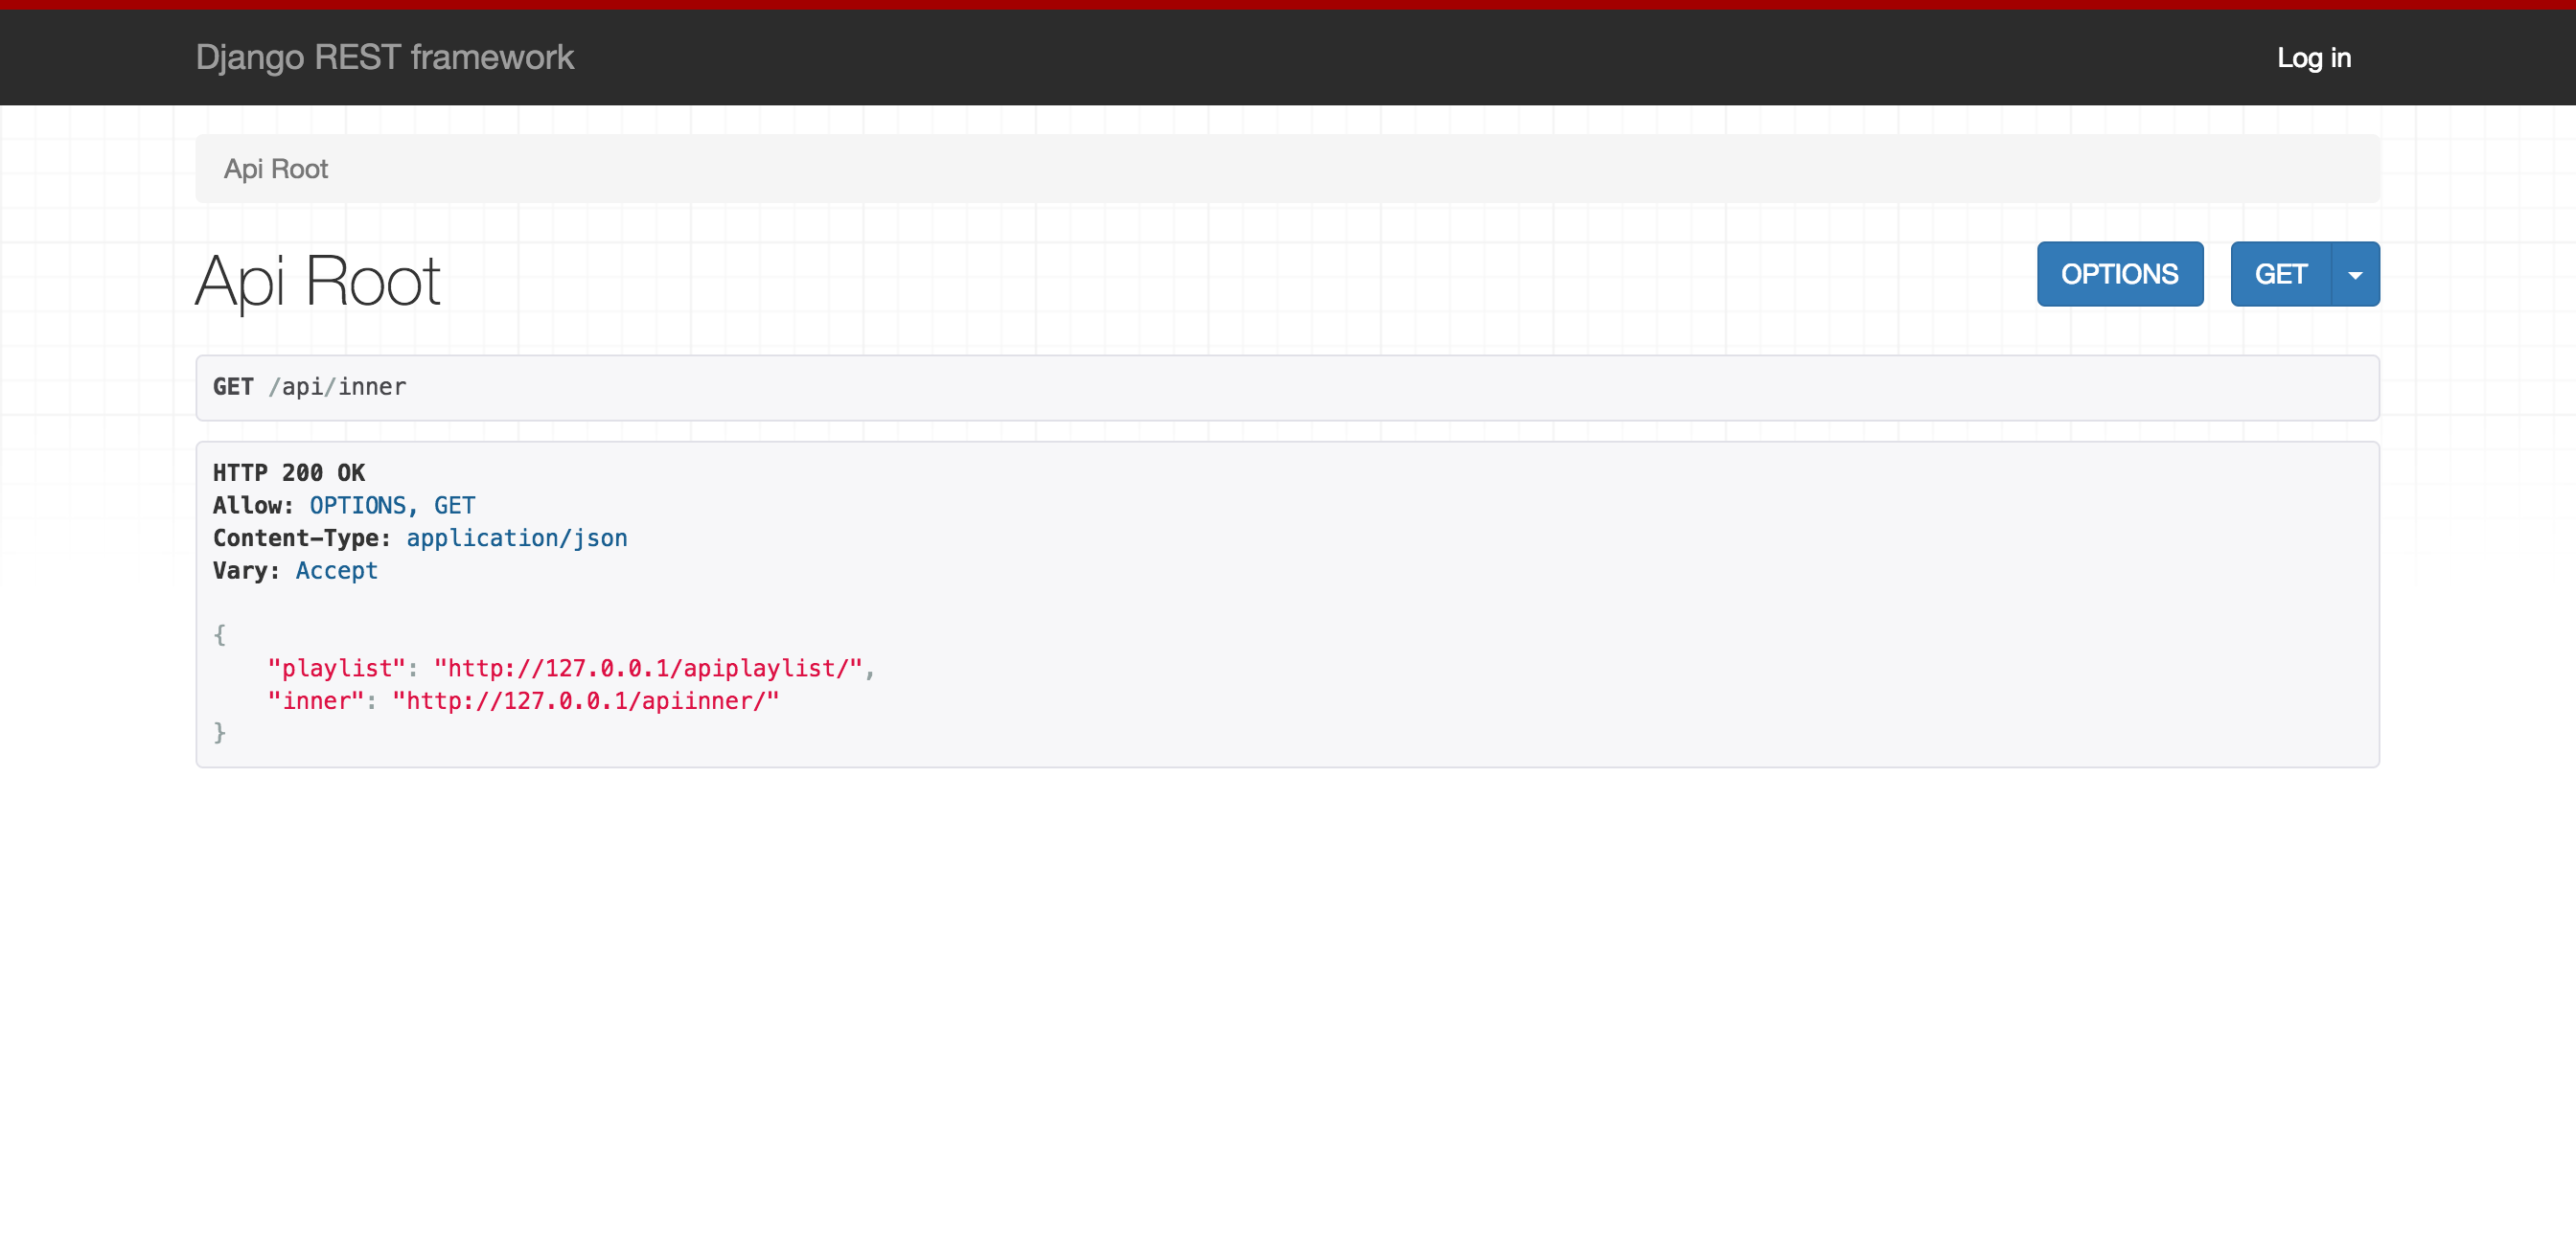Click the Vary header Accept value
Viewport: 2576px width, 1257px height.
[x=336, y=571]
